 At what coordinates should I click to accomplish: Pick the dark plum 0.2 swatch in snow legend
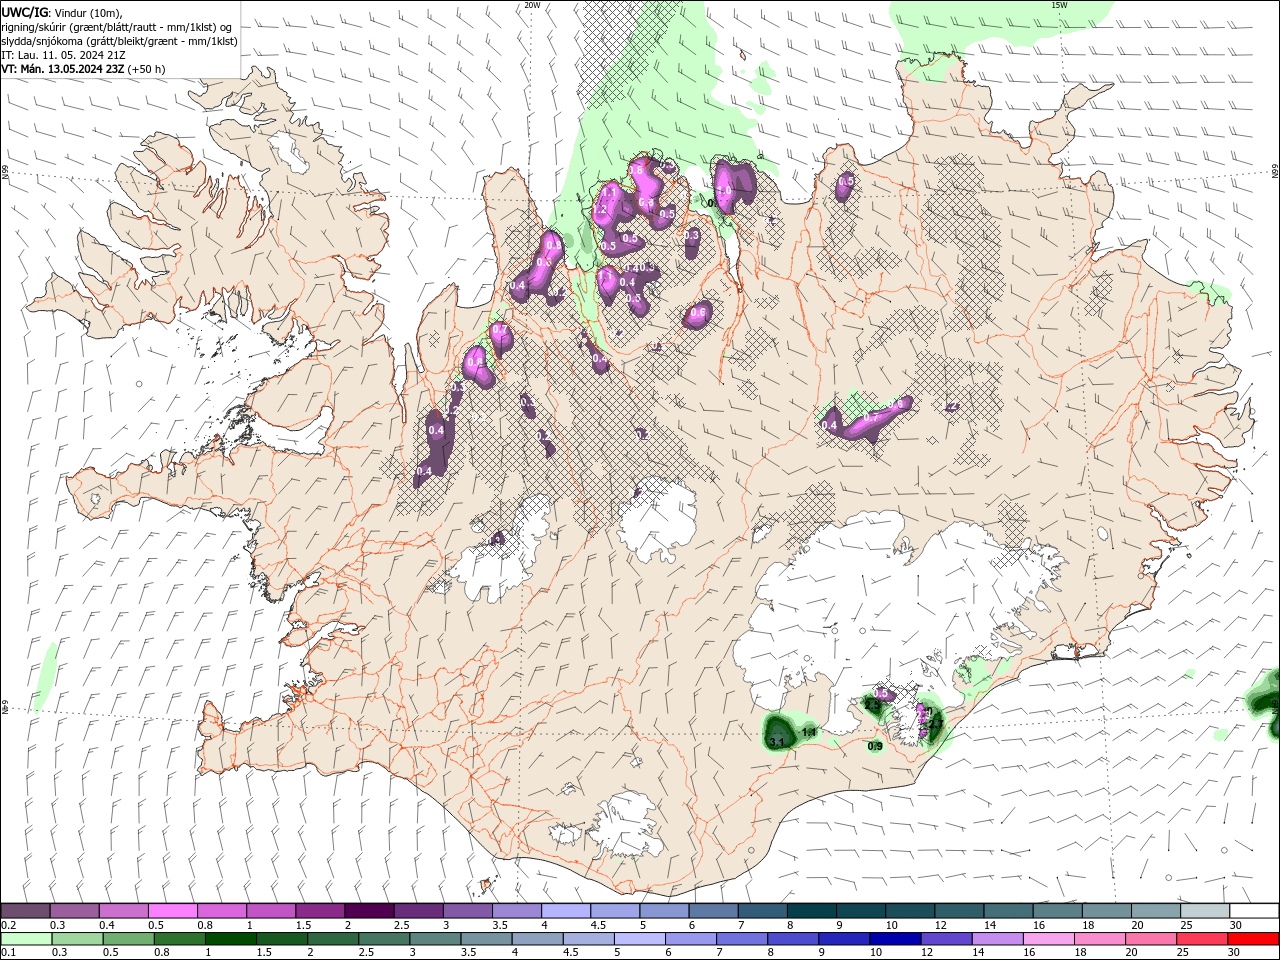25,911
